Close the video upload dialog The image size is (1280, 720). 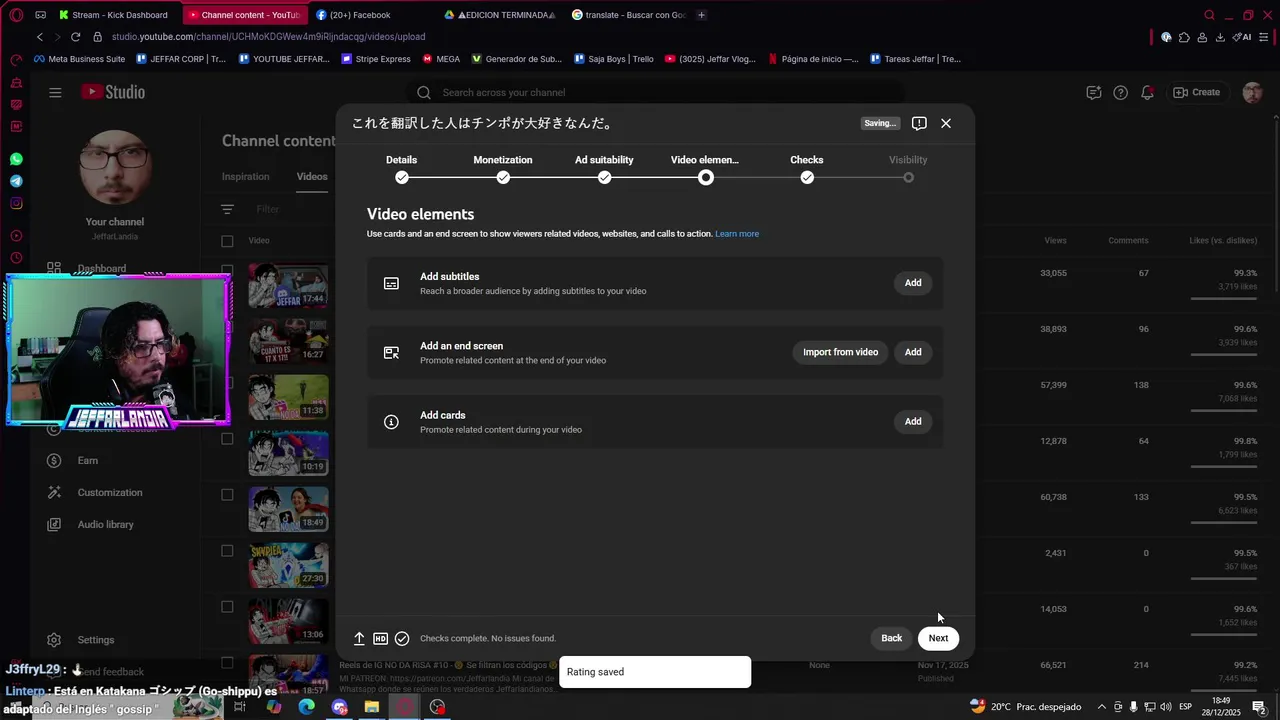pos(945,123)
